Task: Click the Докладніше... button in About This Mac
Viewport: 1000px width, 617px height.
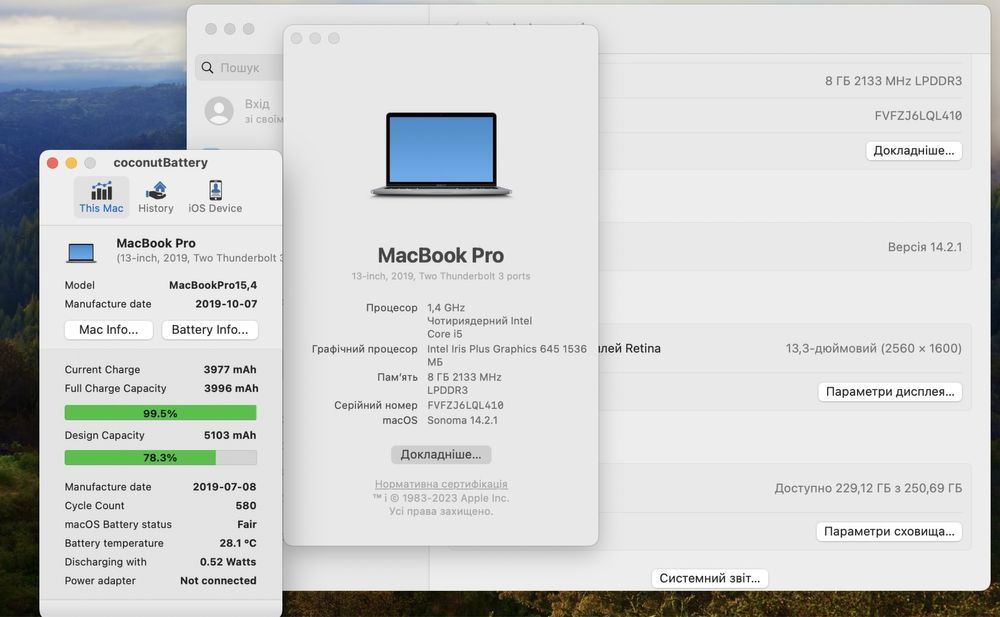Action: (x=441, y=454)
